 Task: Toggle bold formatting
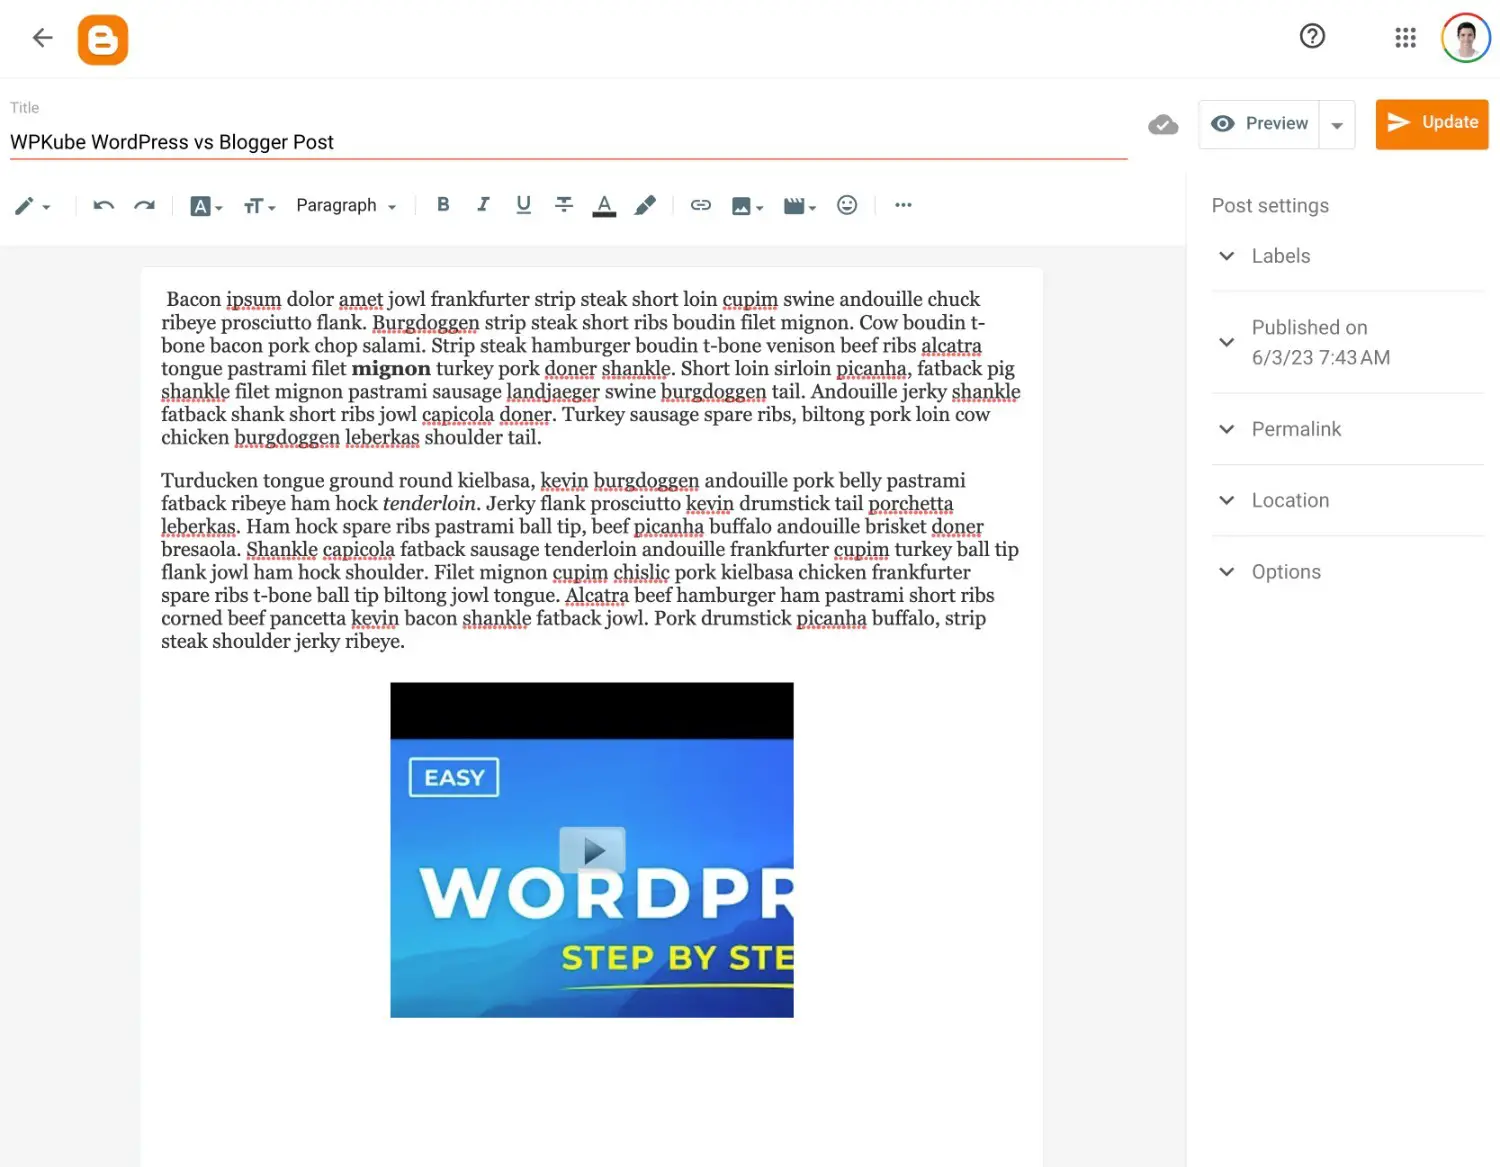pos(443,205)
